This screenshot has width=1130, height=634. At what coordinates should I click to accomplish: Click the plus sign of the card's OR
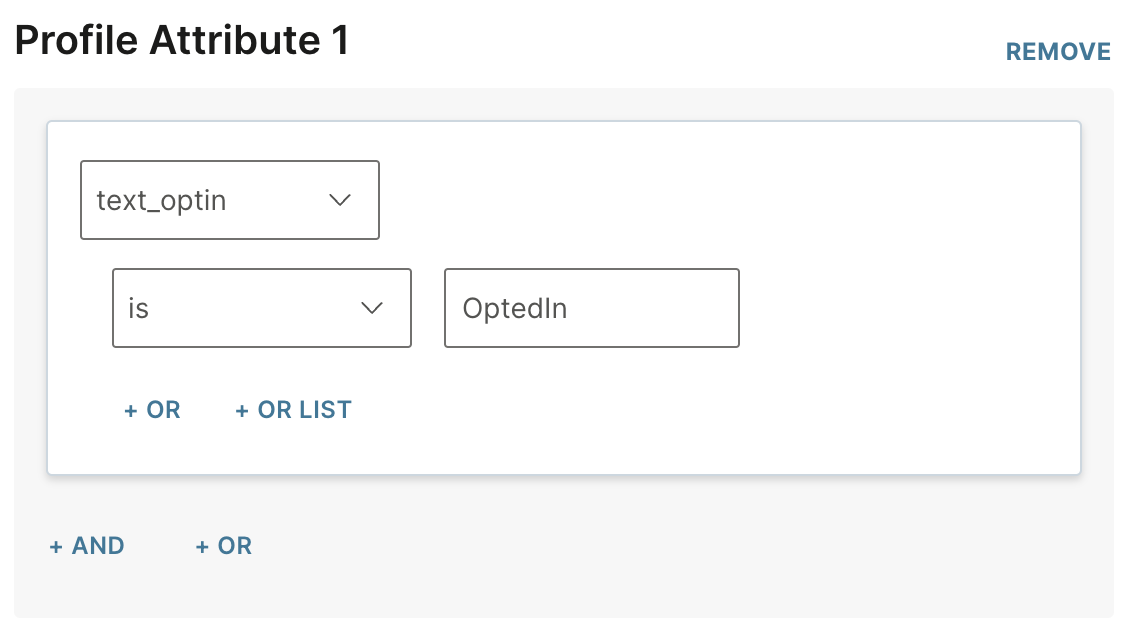130,410
